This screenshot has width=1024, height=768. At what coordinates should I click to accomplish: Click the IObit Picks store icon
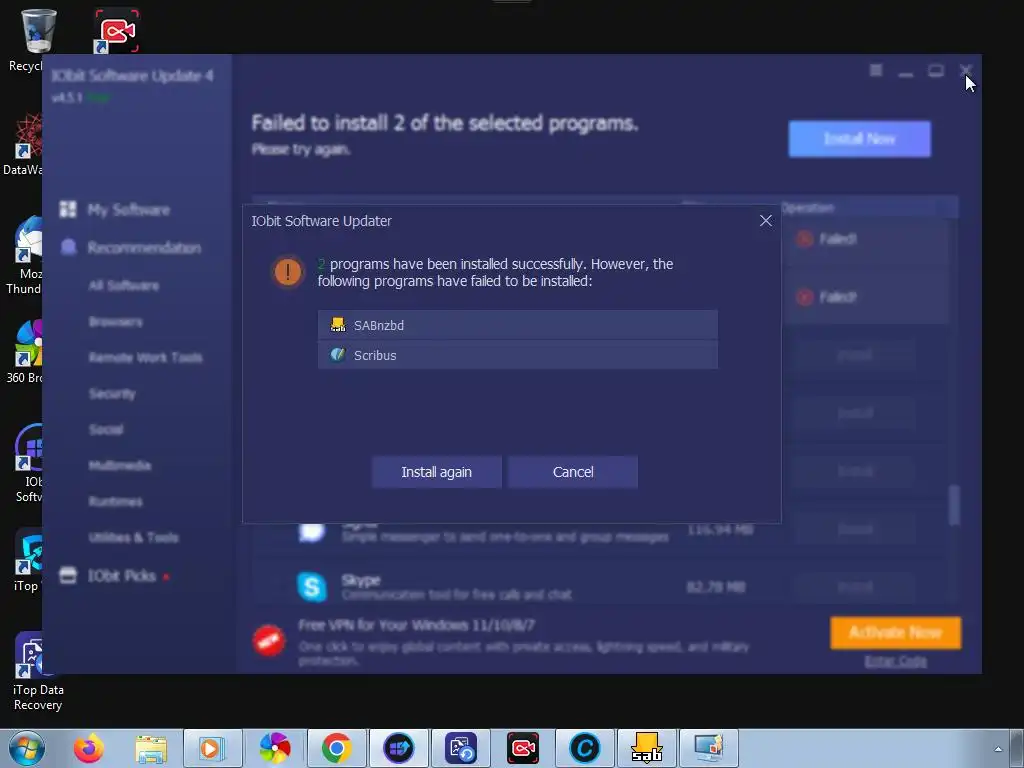[68, 575]
